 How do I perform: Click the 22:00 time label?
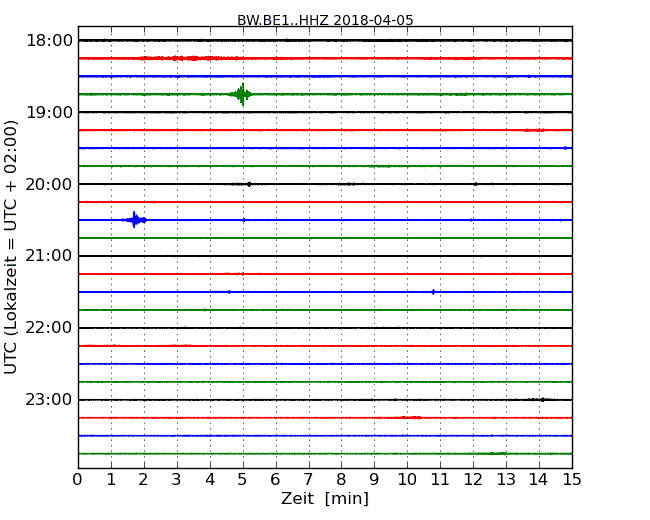coord(49,328)
